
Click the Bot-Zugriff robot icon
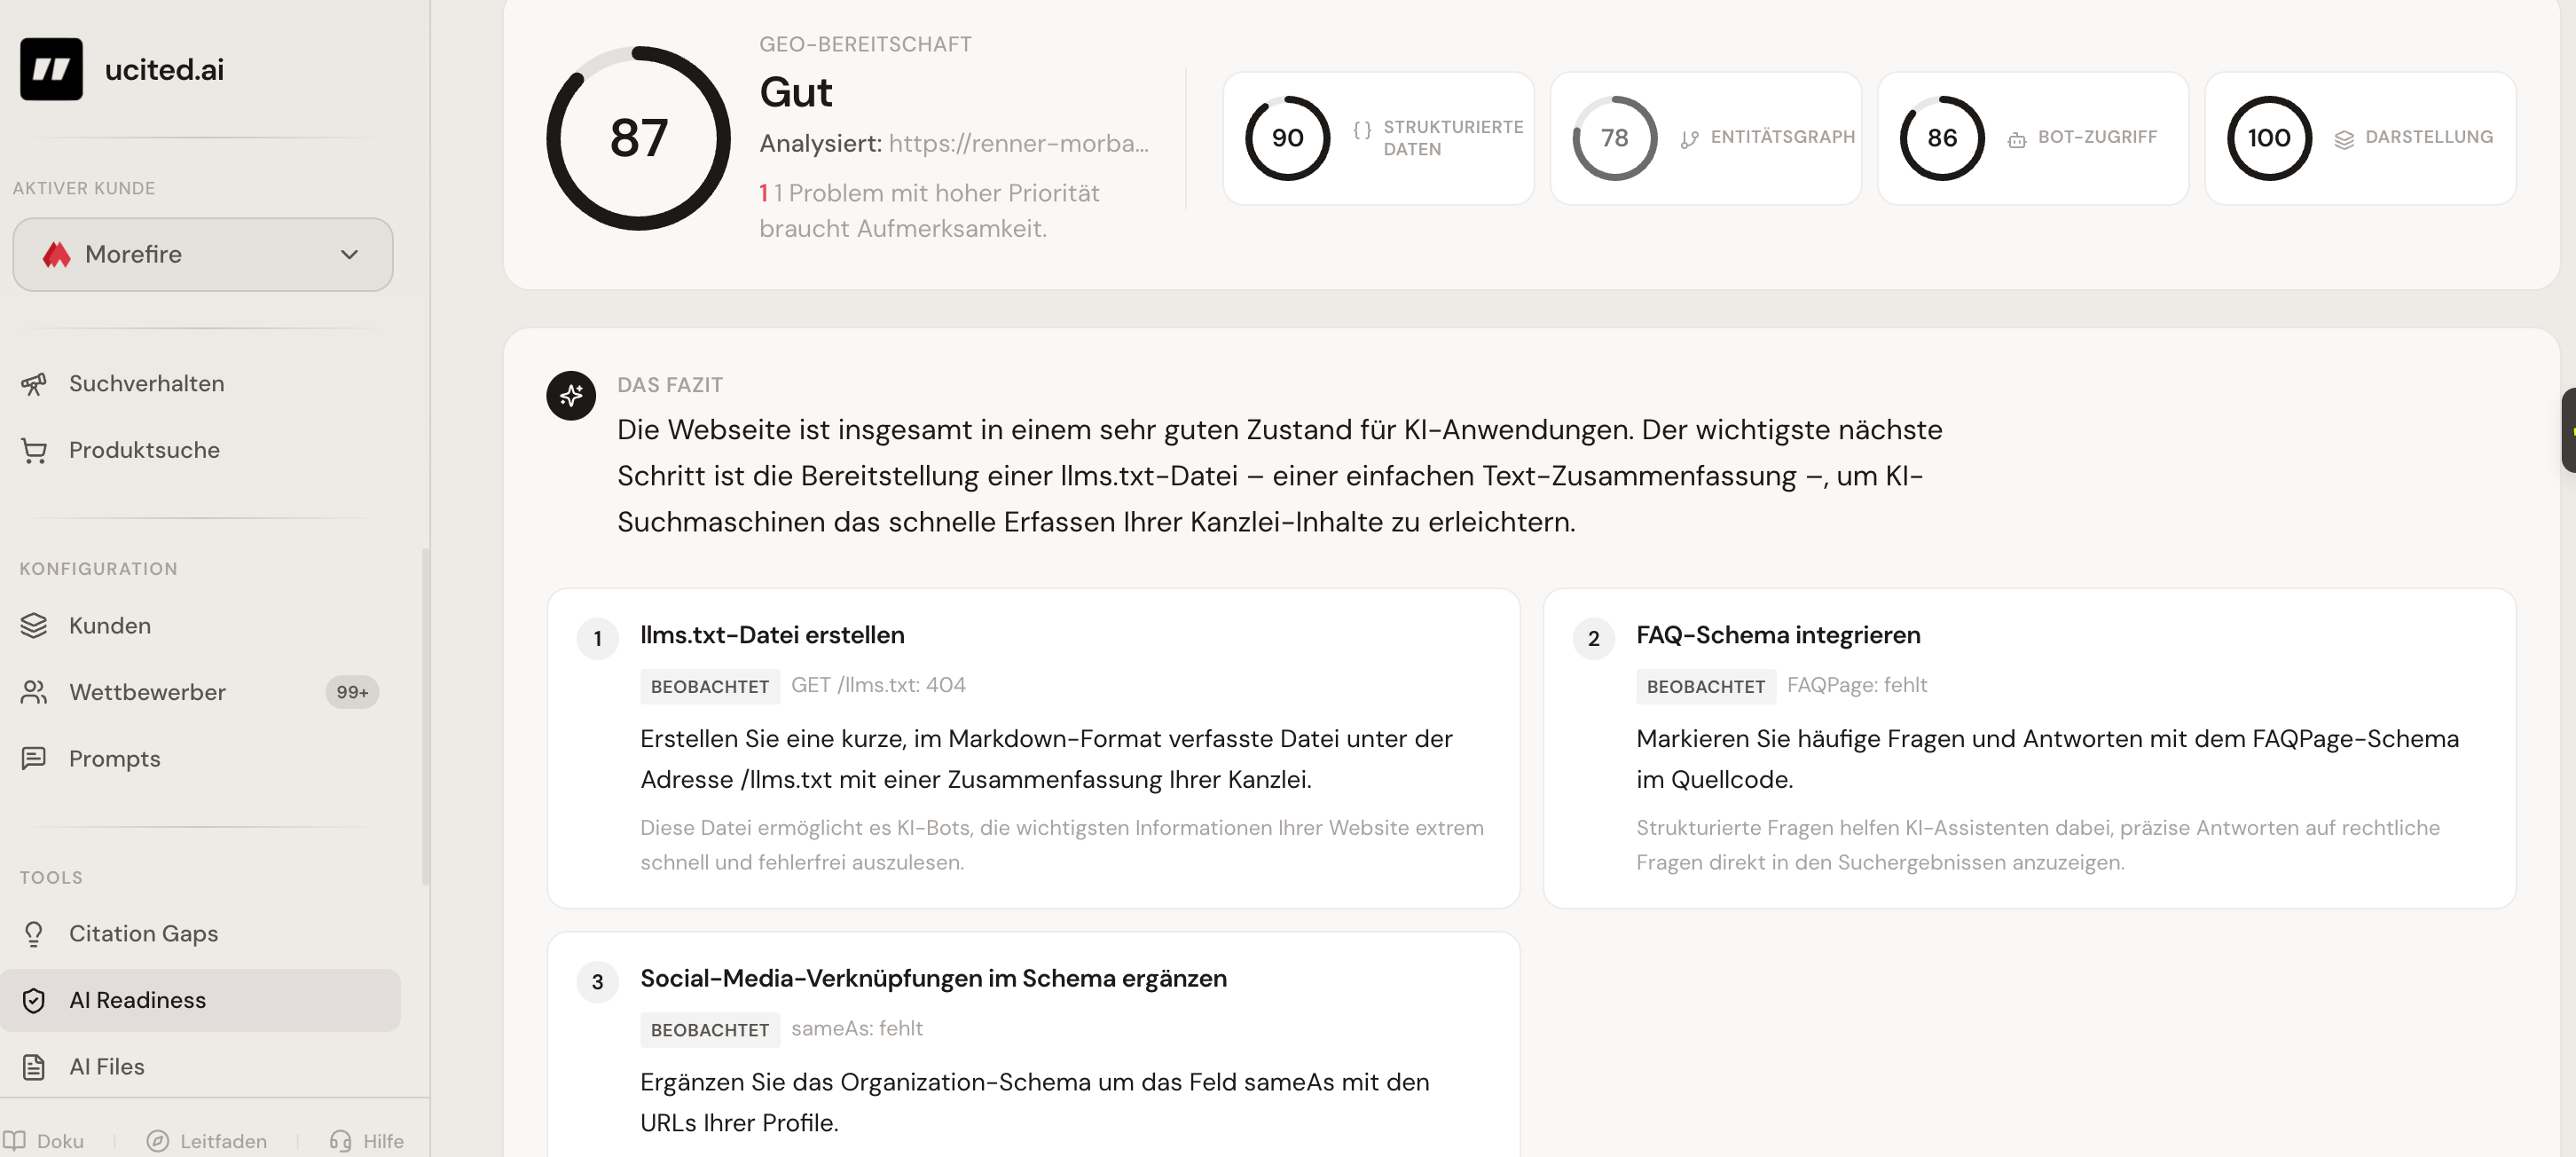(x=2017, y=140)
